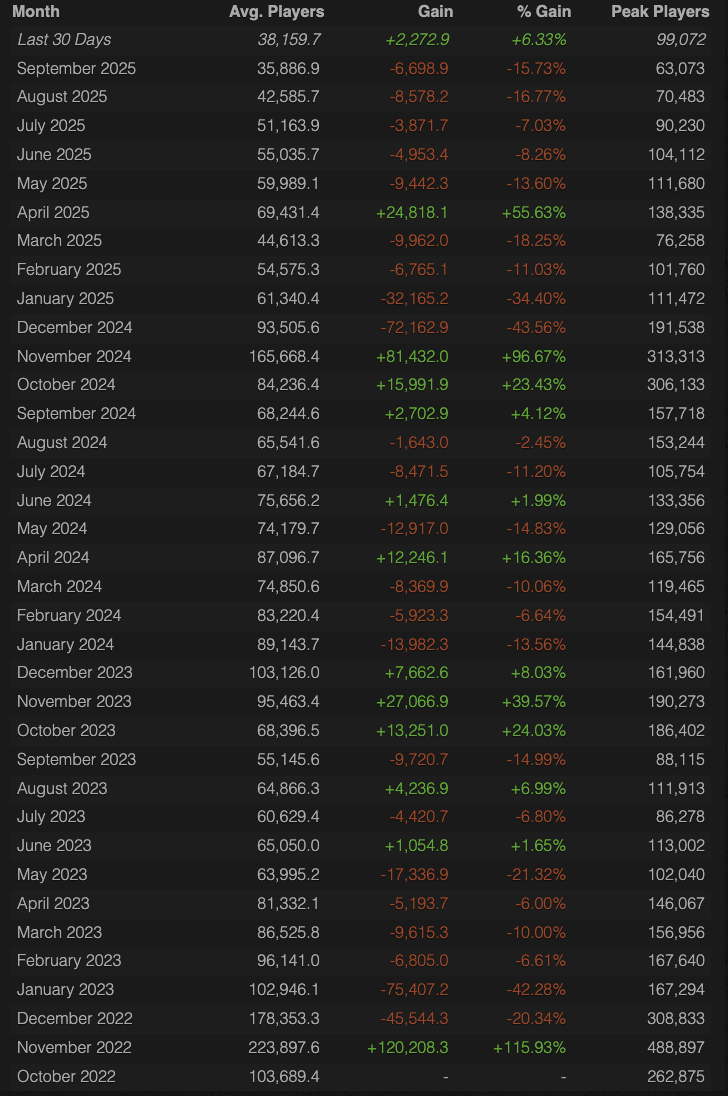The image size is (728, 1096).
Task: Click the Month column header
Action: (x=36, y=11)
